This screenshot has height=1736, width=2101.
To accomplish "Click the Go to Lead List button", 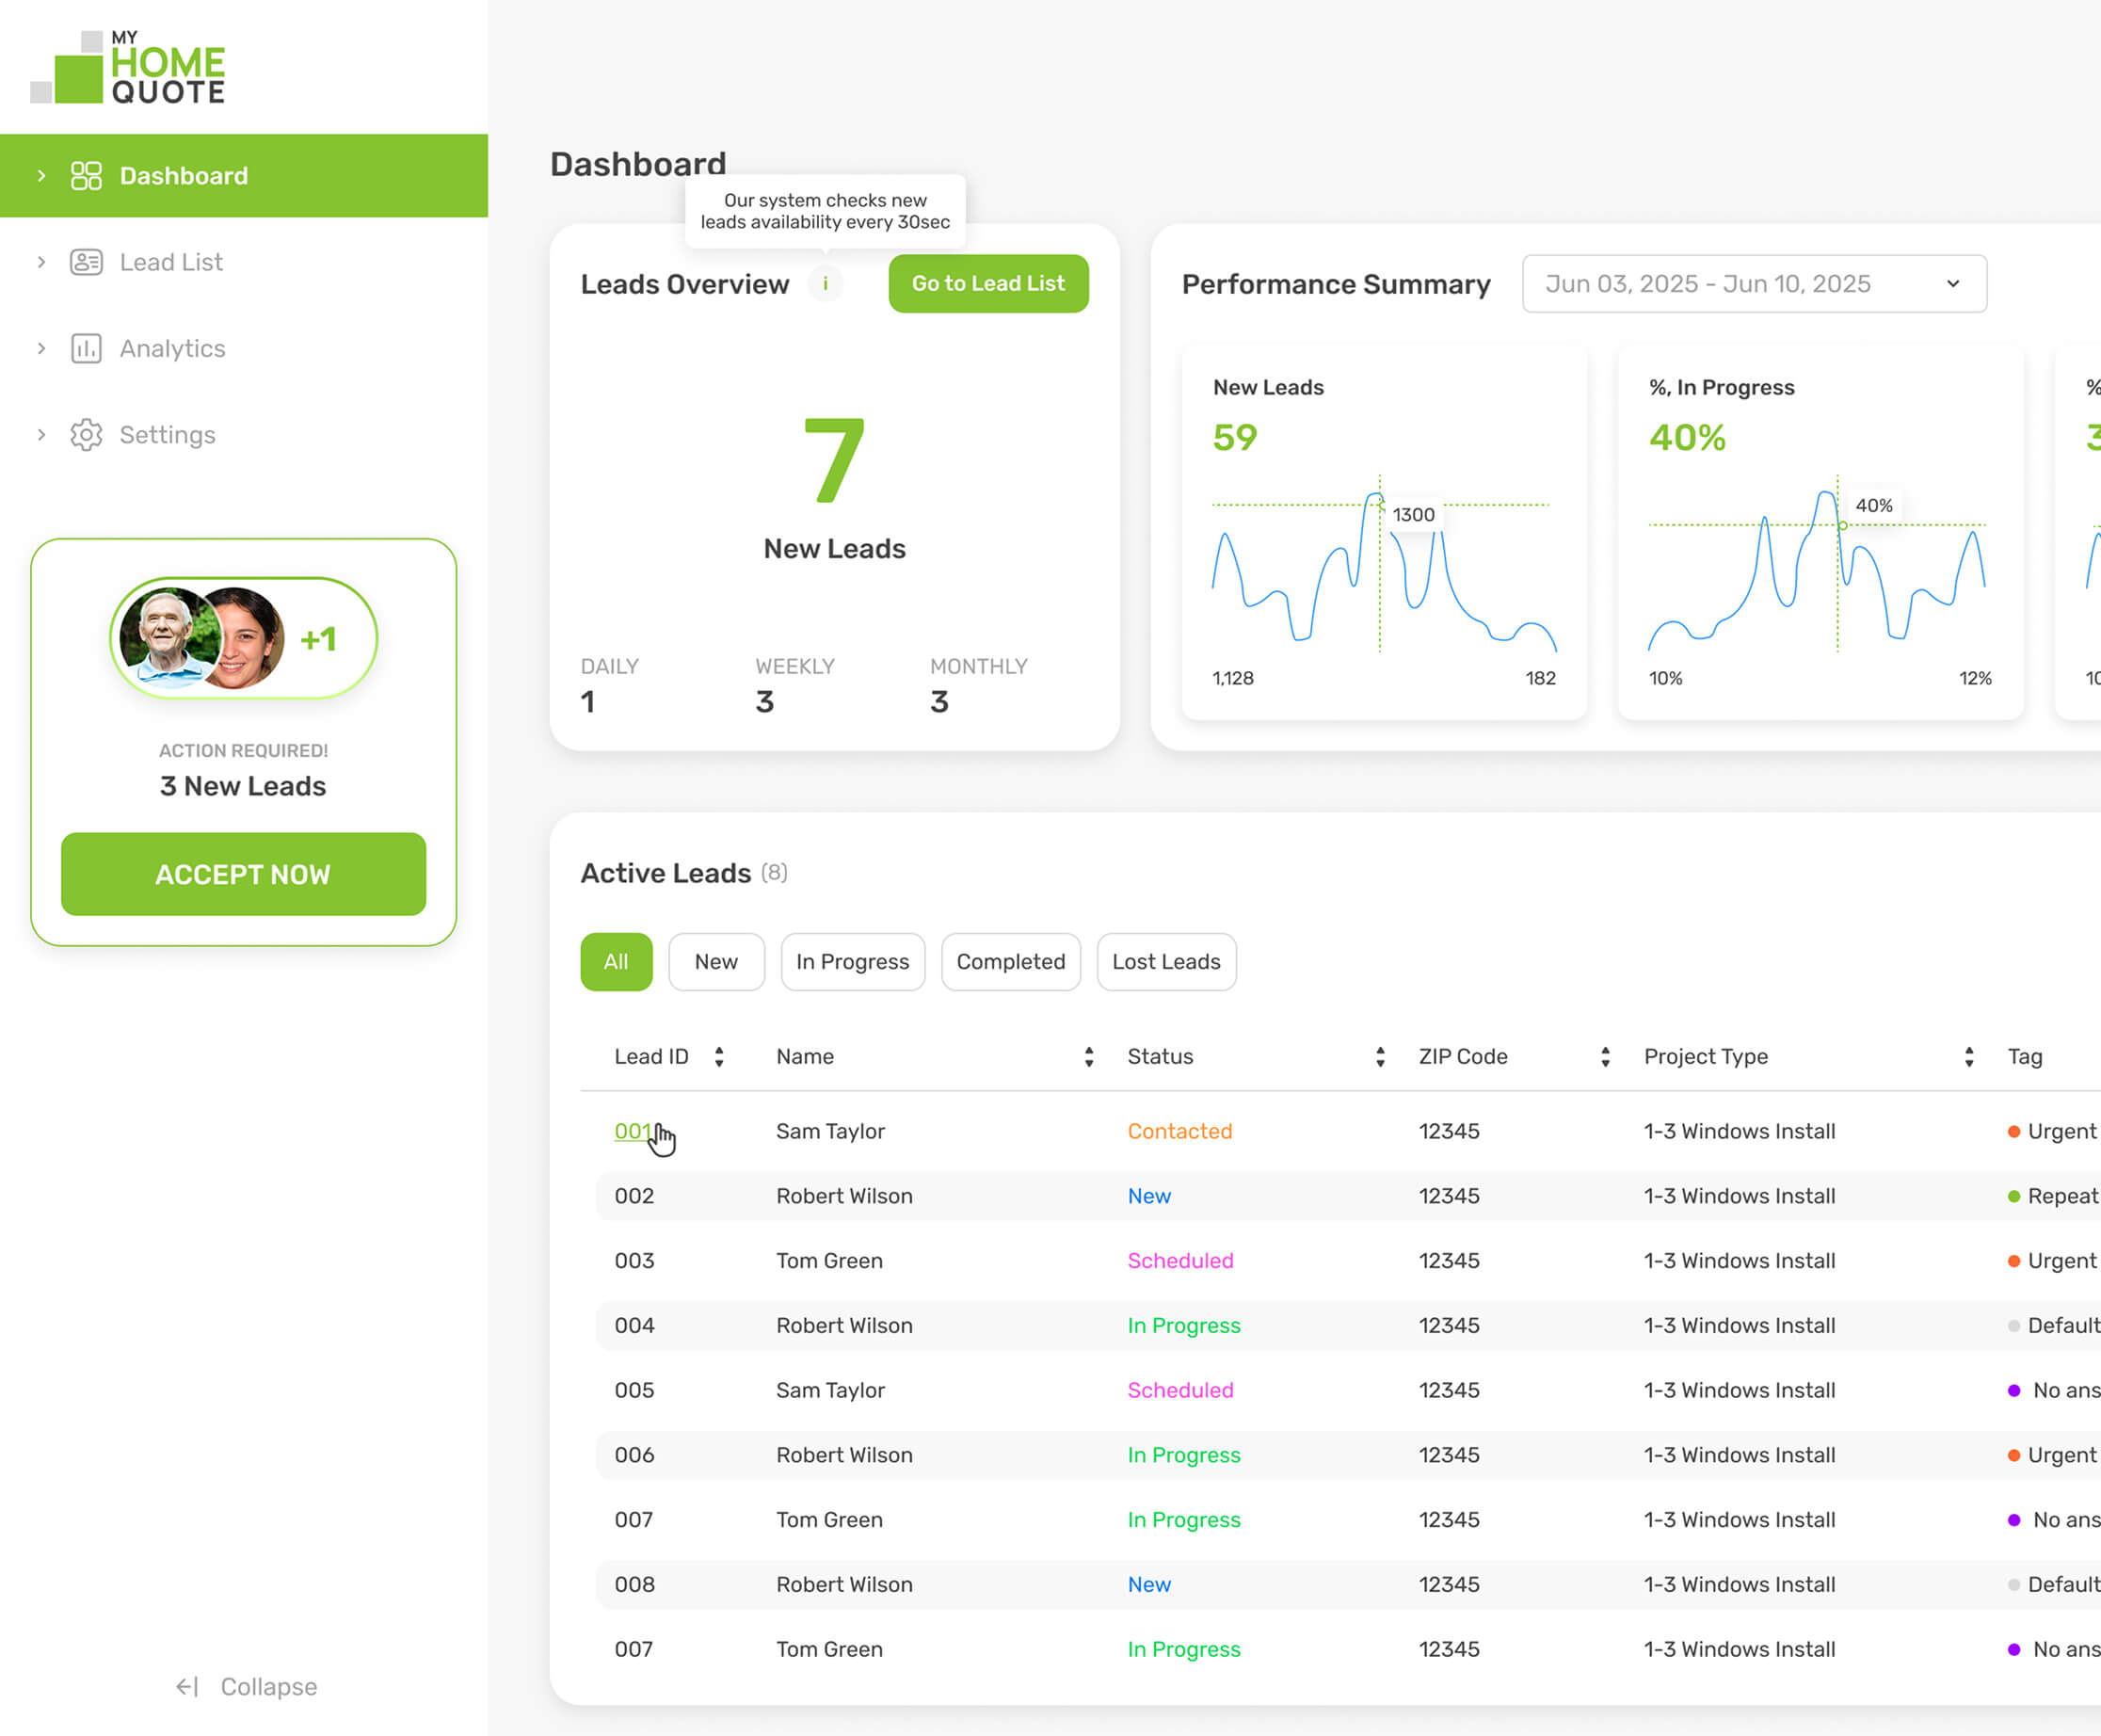I will pyautogui.click(x=987, y=284).
